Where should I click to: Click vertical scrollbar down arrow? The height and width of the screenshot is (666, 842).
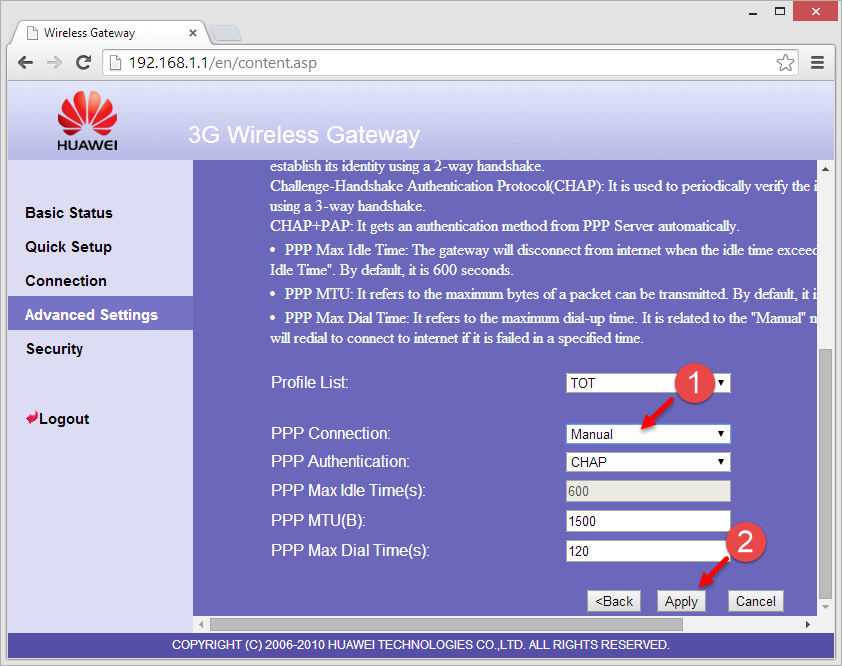tap(825, 607)
